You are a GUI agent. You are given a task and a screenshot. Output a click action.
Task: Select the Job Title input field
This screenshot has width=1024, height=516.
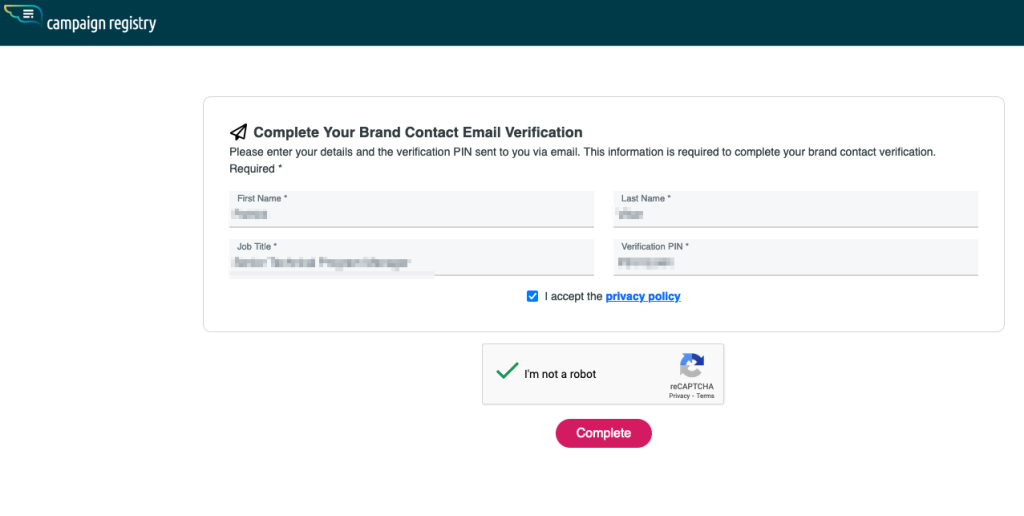point(411,263)
